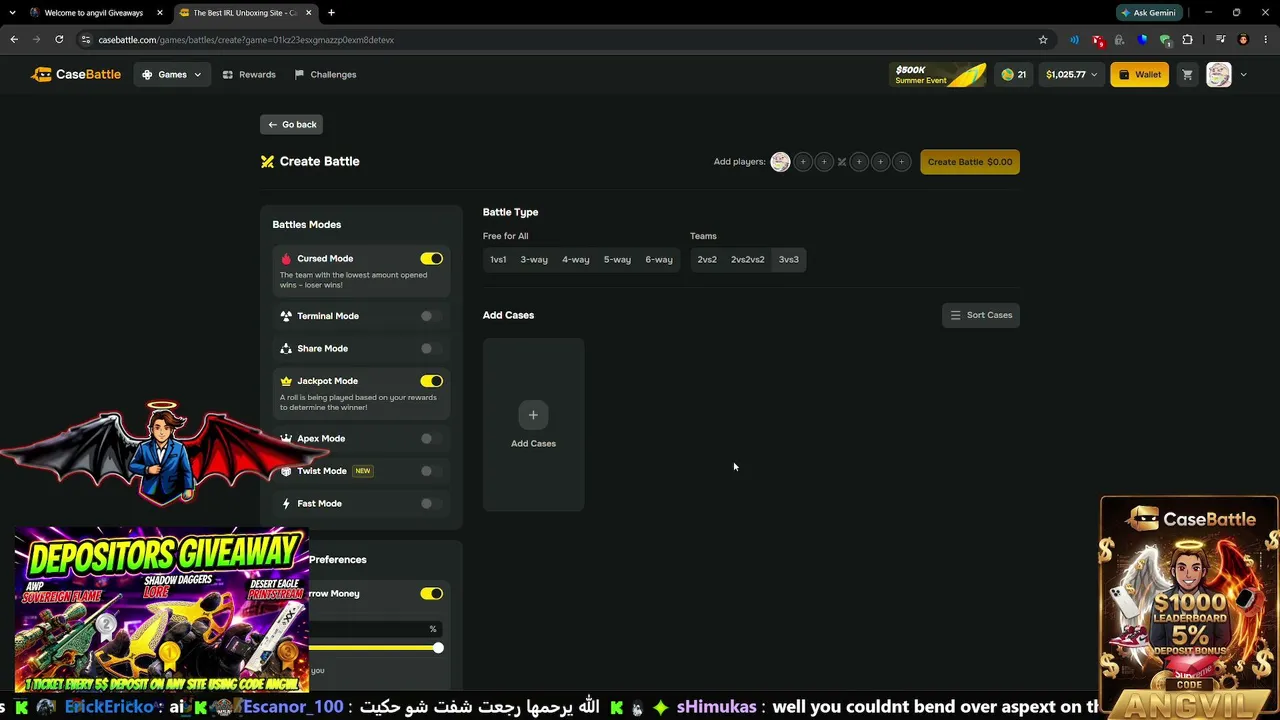The height and width of the screenshot is (720, 1280).
Task: Click the Go back button
Action: 291,124
